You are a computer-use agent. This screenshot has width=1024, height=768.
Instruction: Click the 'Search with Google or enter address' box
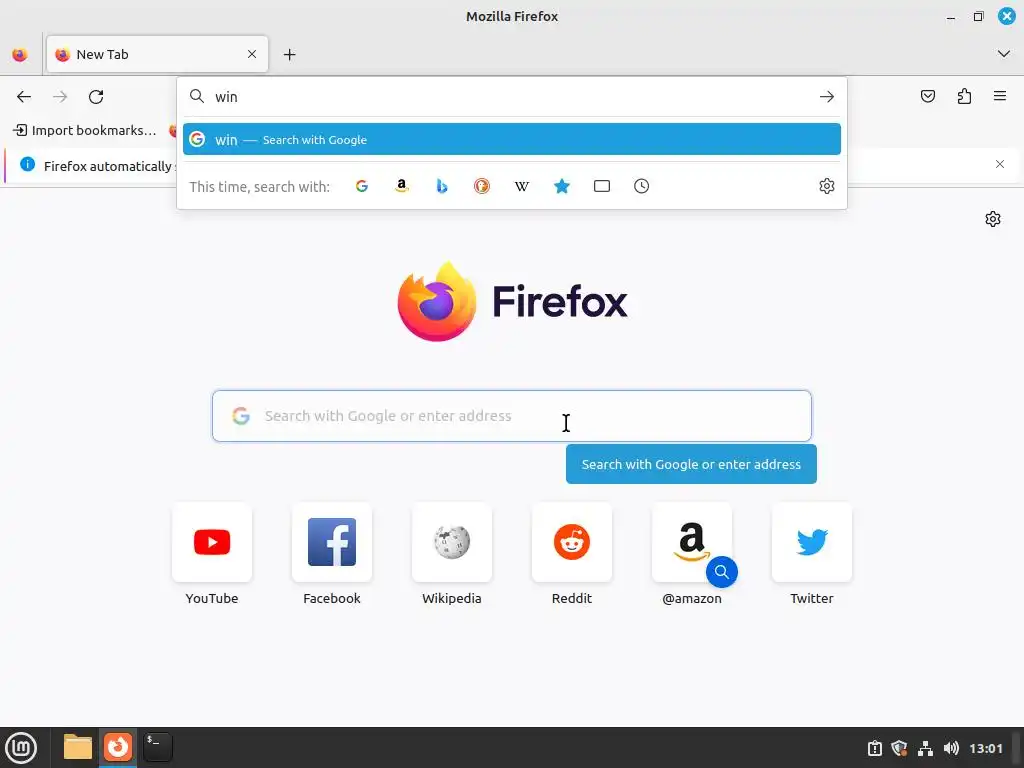pyautogui.click(x=512, y=416)
